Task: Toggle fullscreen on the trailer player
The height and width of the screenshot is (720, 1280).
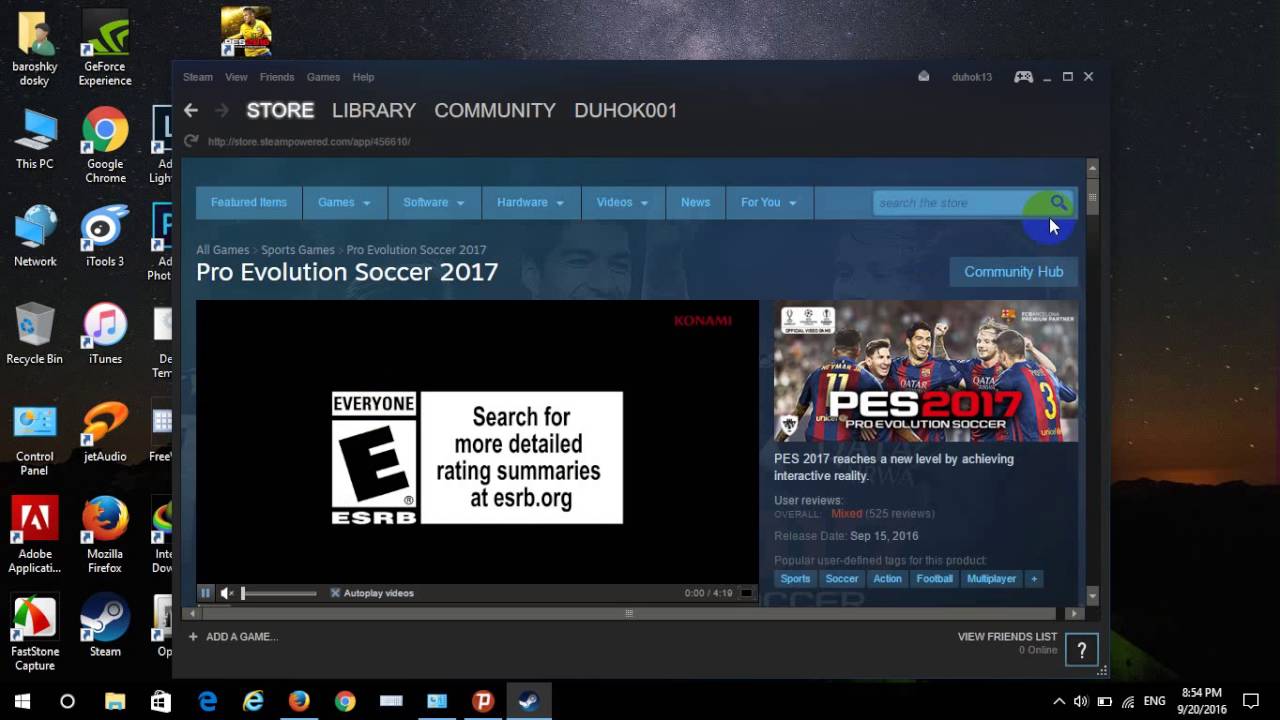Action: [x=746, y=593]
